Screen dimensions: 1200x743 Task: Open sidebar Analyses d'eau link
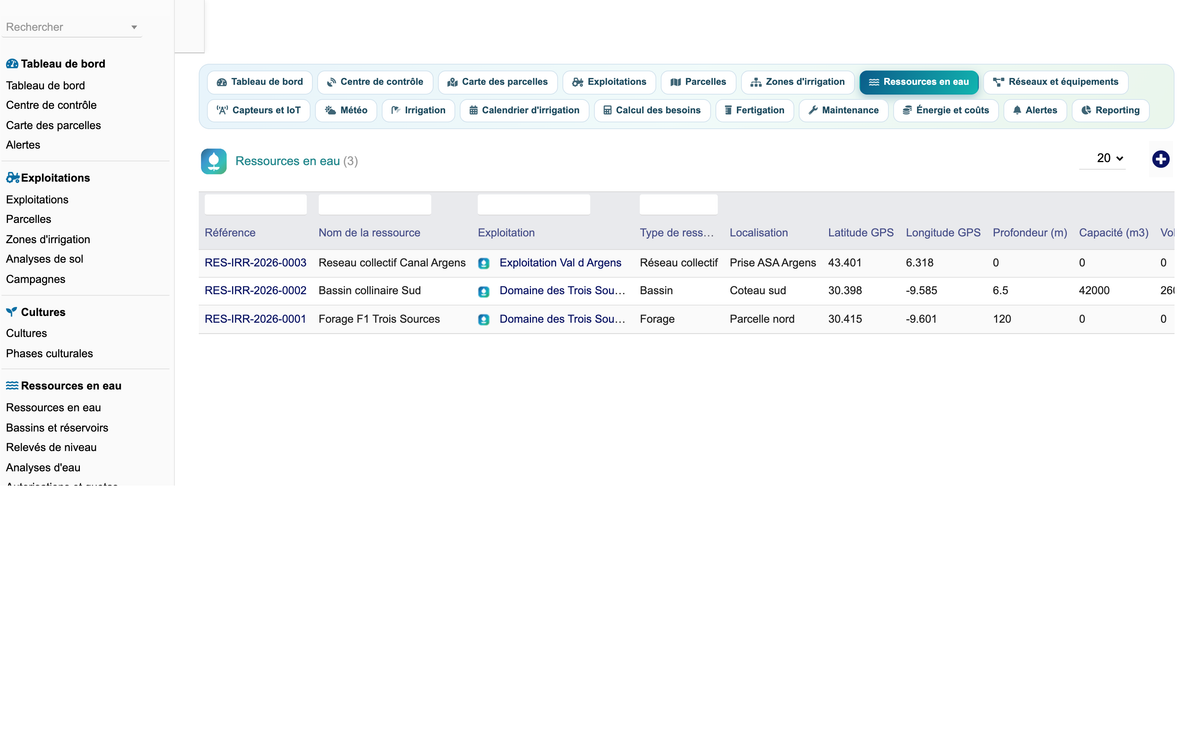pos(43,467)
